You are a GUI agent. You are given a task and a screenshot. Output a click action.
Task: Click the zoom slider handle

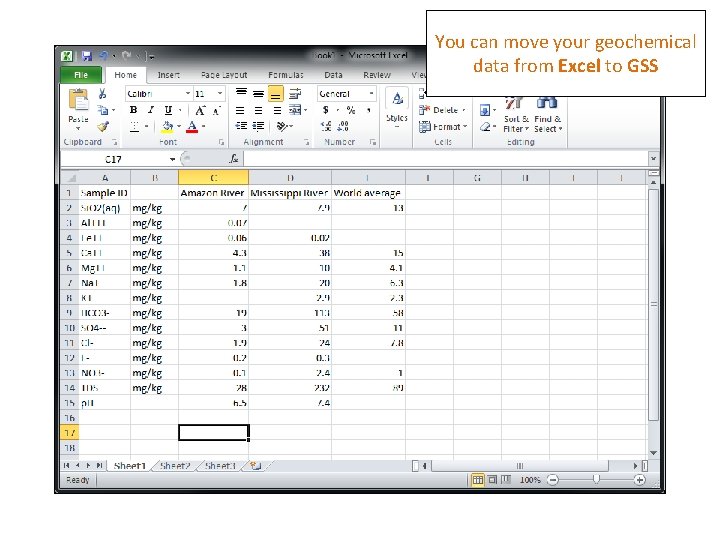coord(596,480)
